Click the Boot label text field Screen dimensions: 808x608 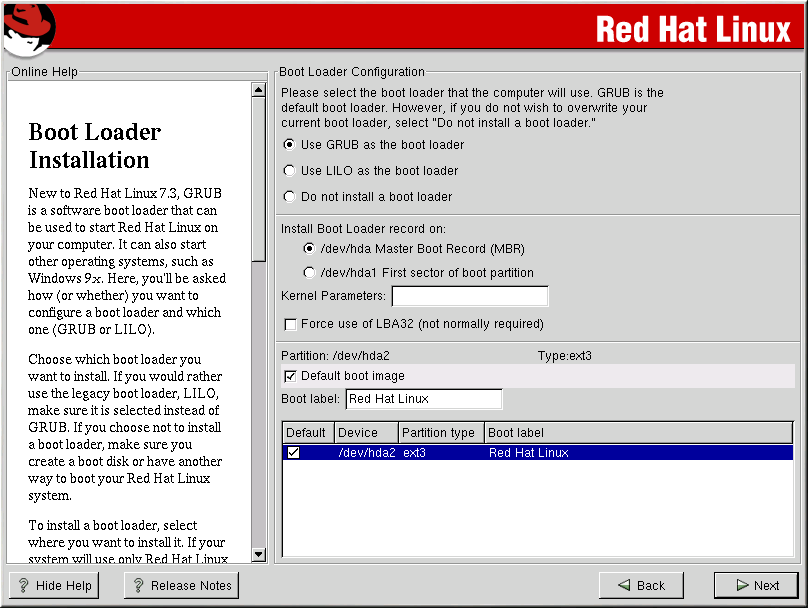coord(424,399)
